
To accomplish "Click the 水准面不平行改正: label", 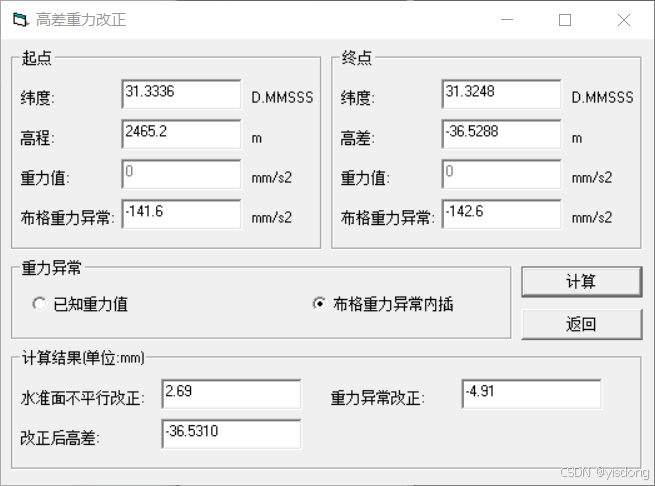I will click(x=83, y=398).
